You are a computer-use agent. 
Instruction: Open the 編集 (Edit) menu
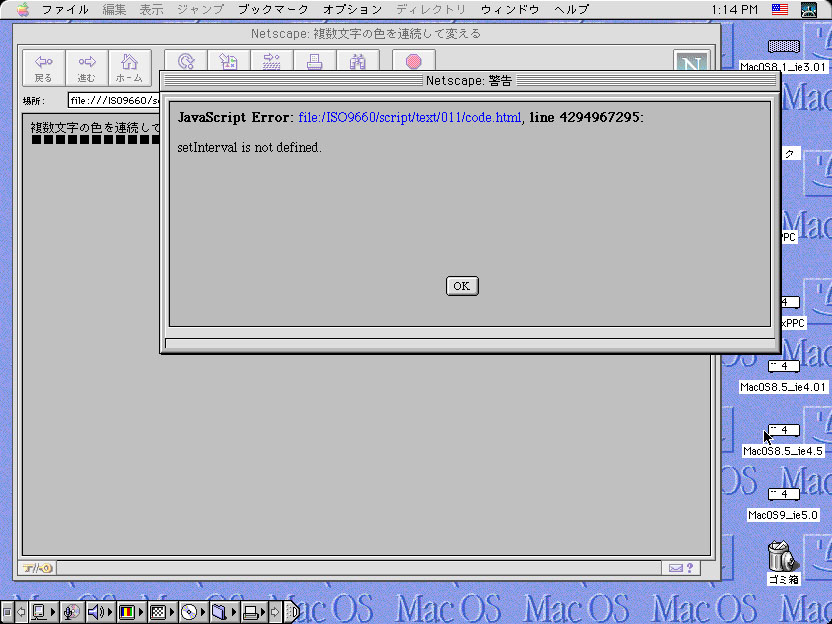click(x=114, y=10)
